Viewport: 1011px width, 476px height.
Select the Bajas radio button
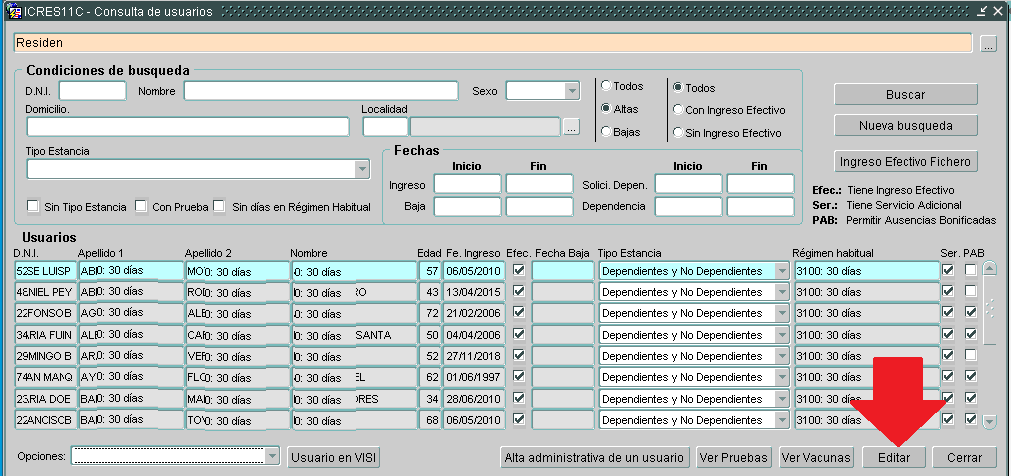tap(606, 131)
